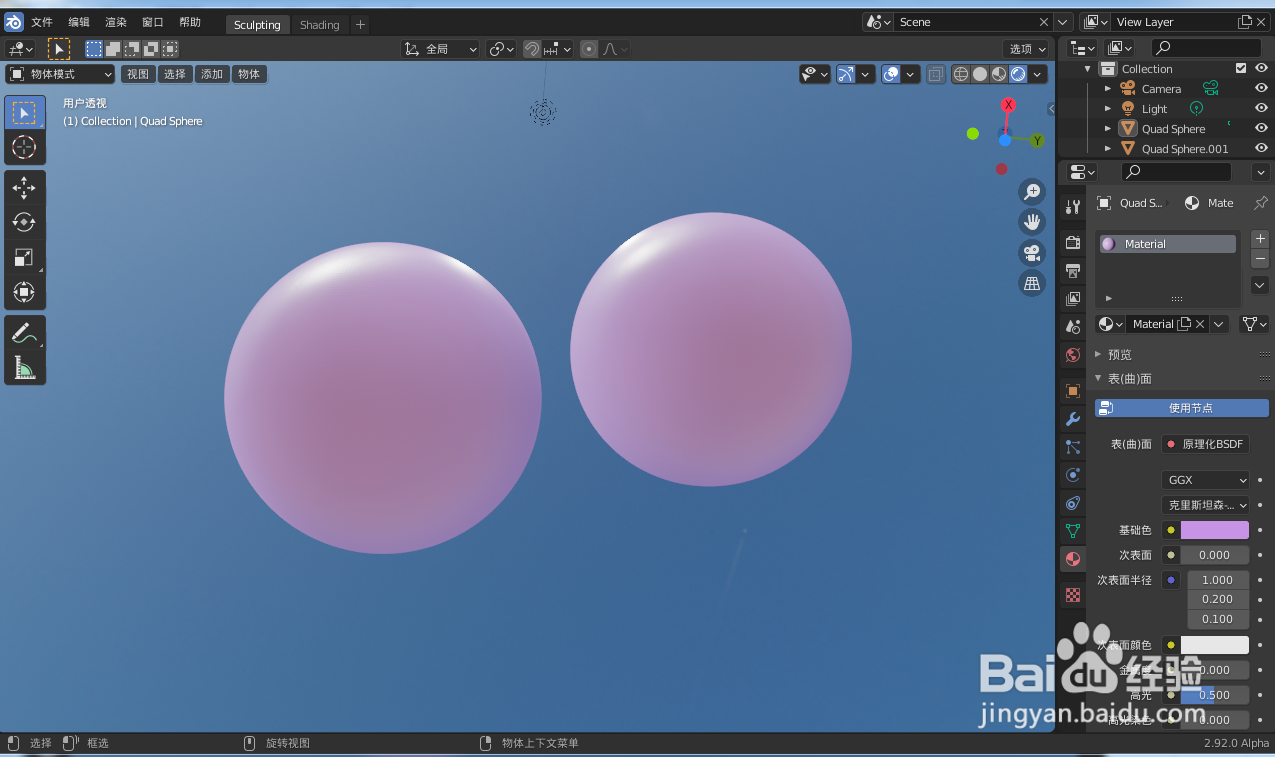Select the Annotate pencil tool
Image resolution: width=1275 pixels, height=757 pixels.
click(x=25, y=333)
